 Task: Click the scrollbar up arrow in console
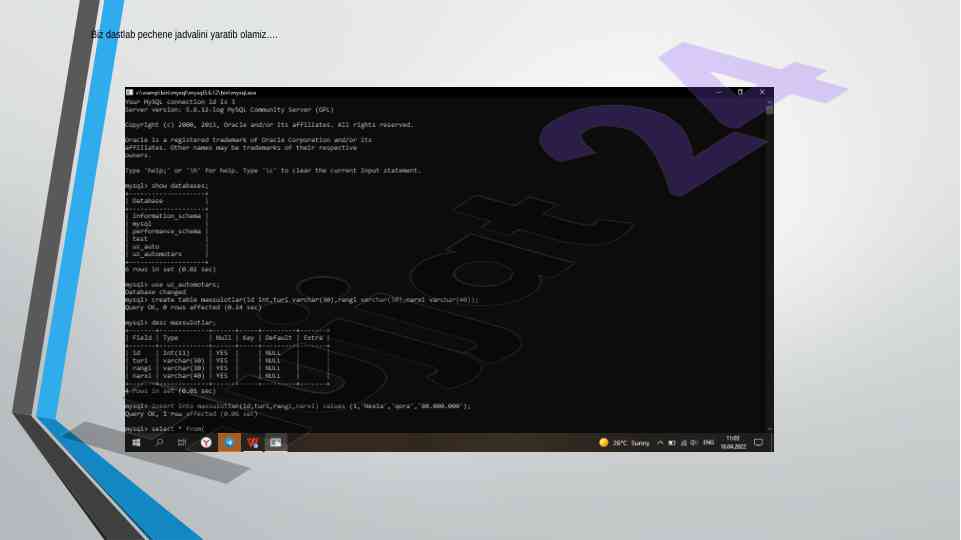(x=769, y=100)
